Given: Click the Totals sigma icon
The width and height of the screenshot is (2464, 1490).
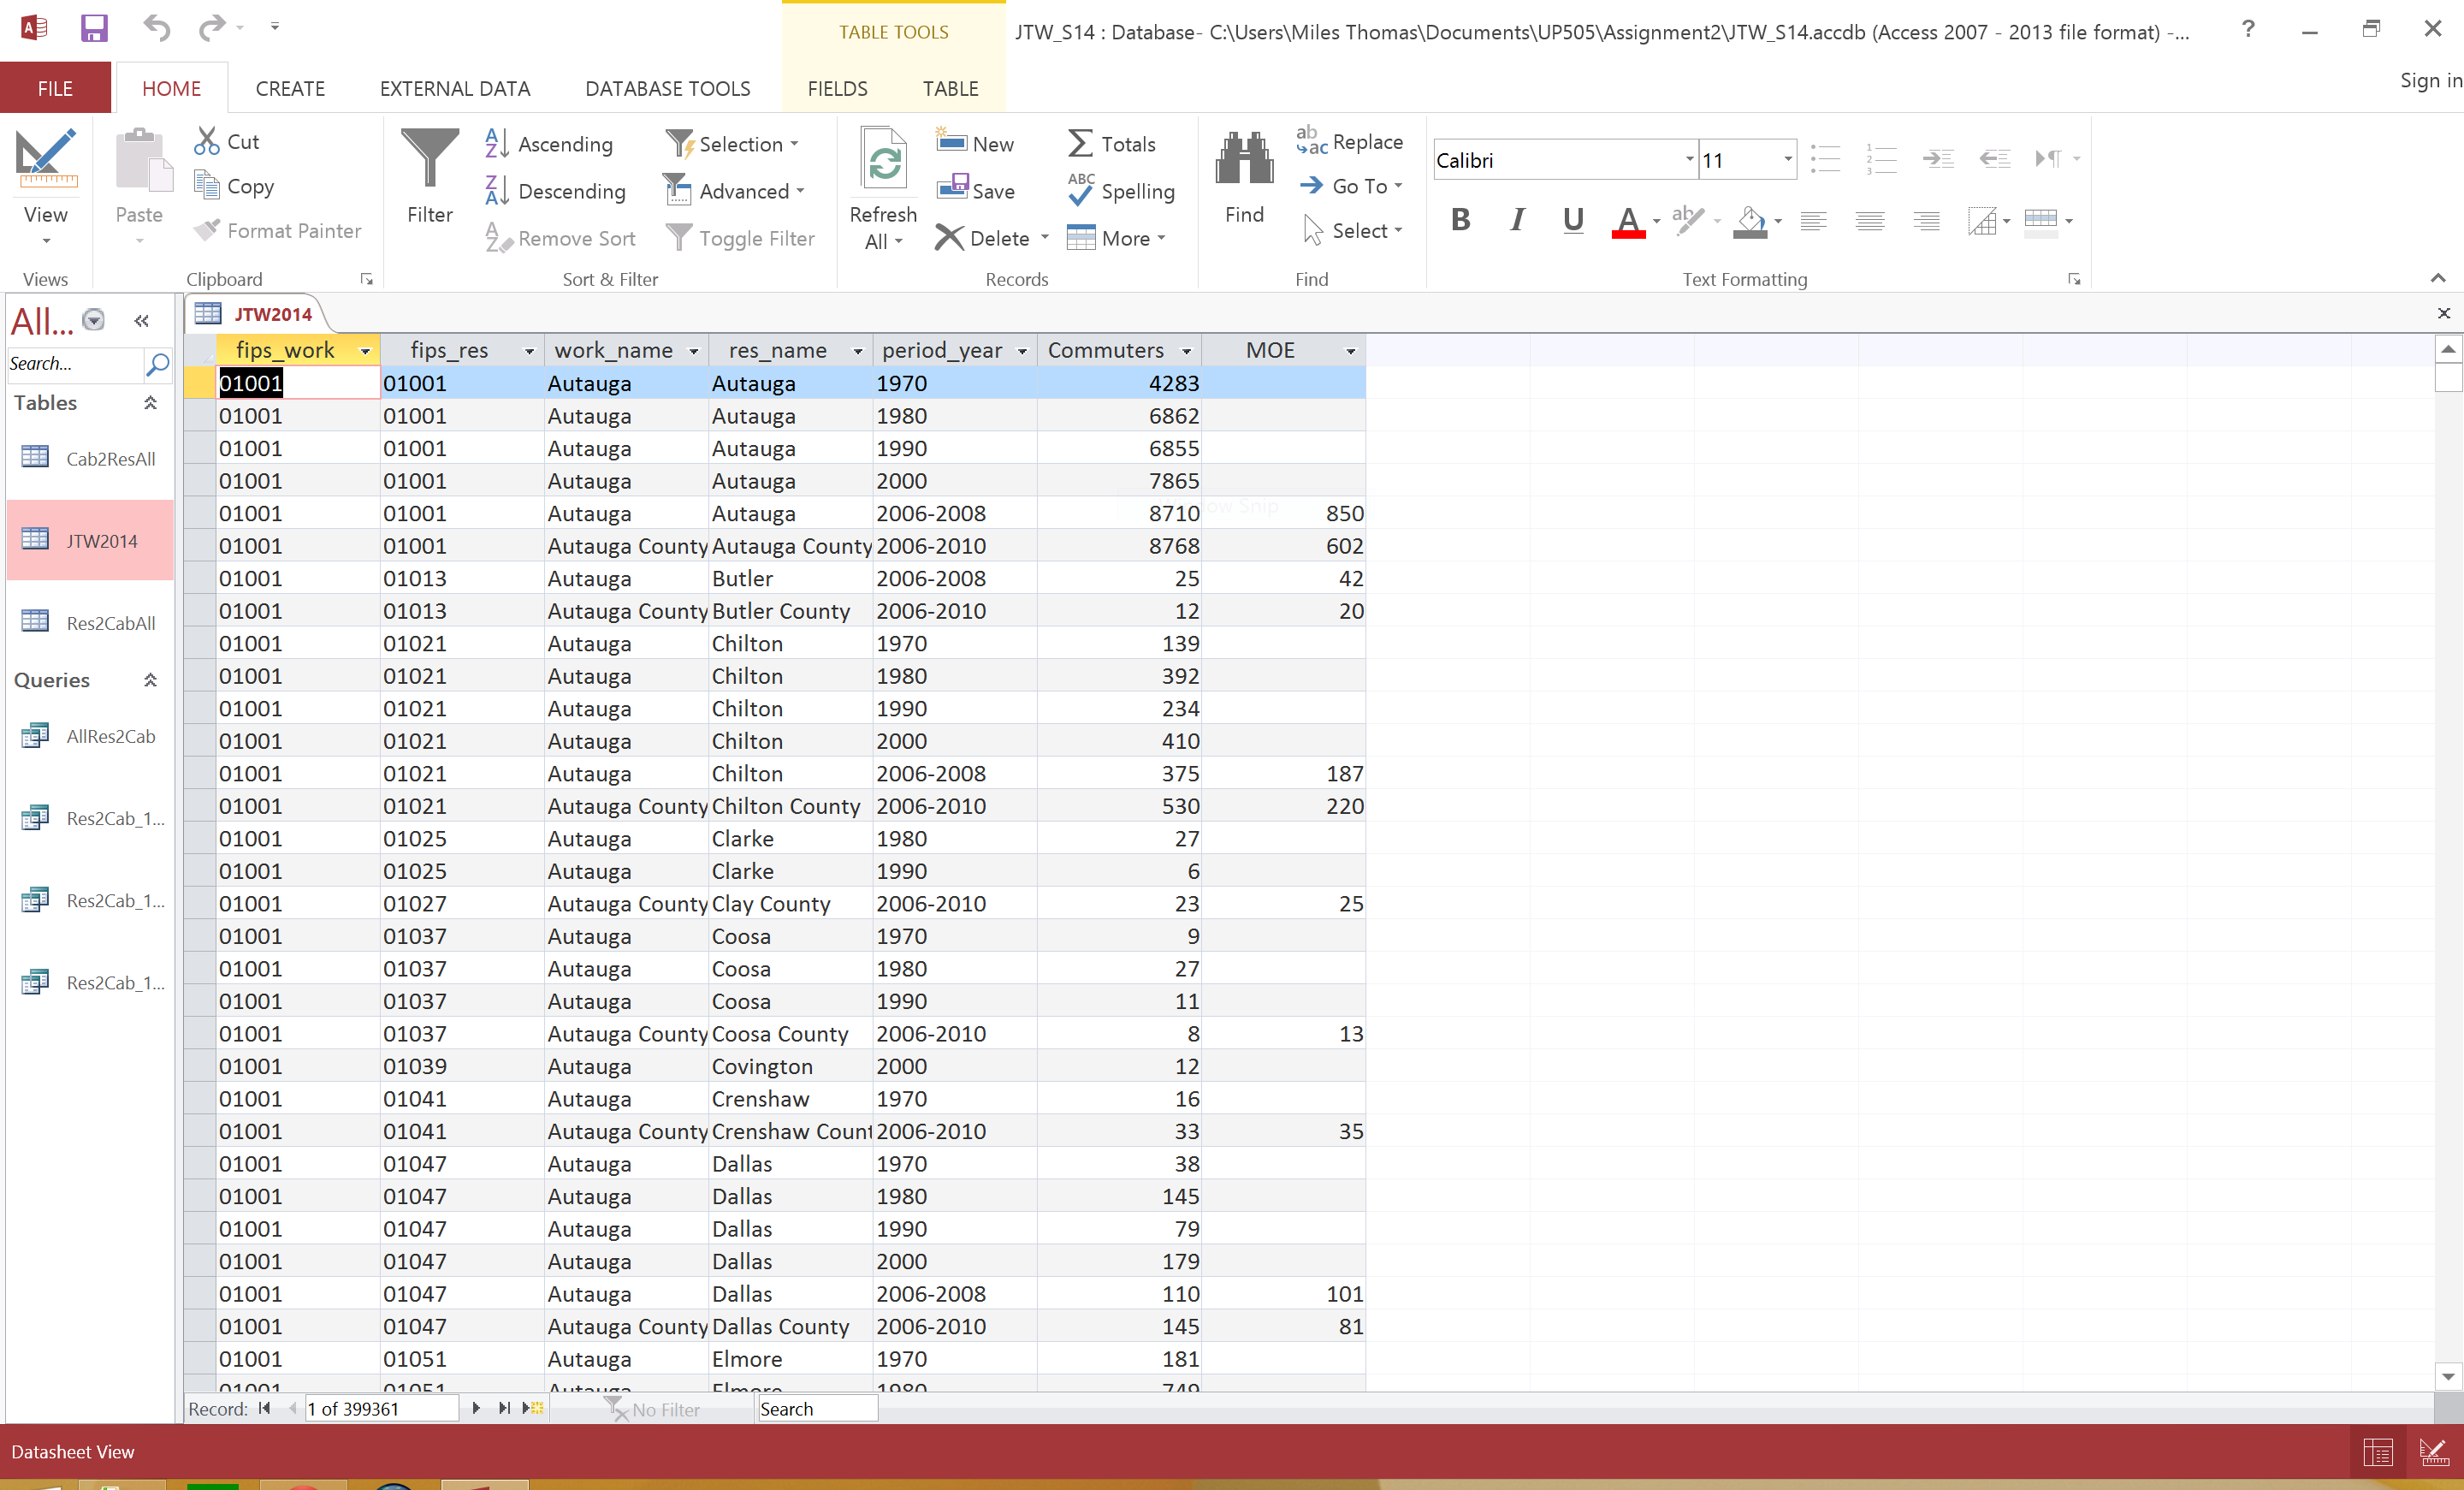Looking at the screenshot, I should (1081, 143).
